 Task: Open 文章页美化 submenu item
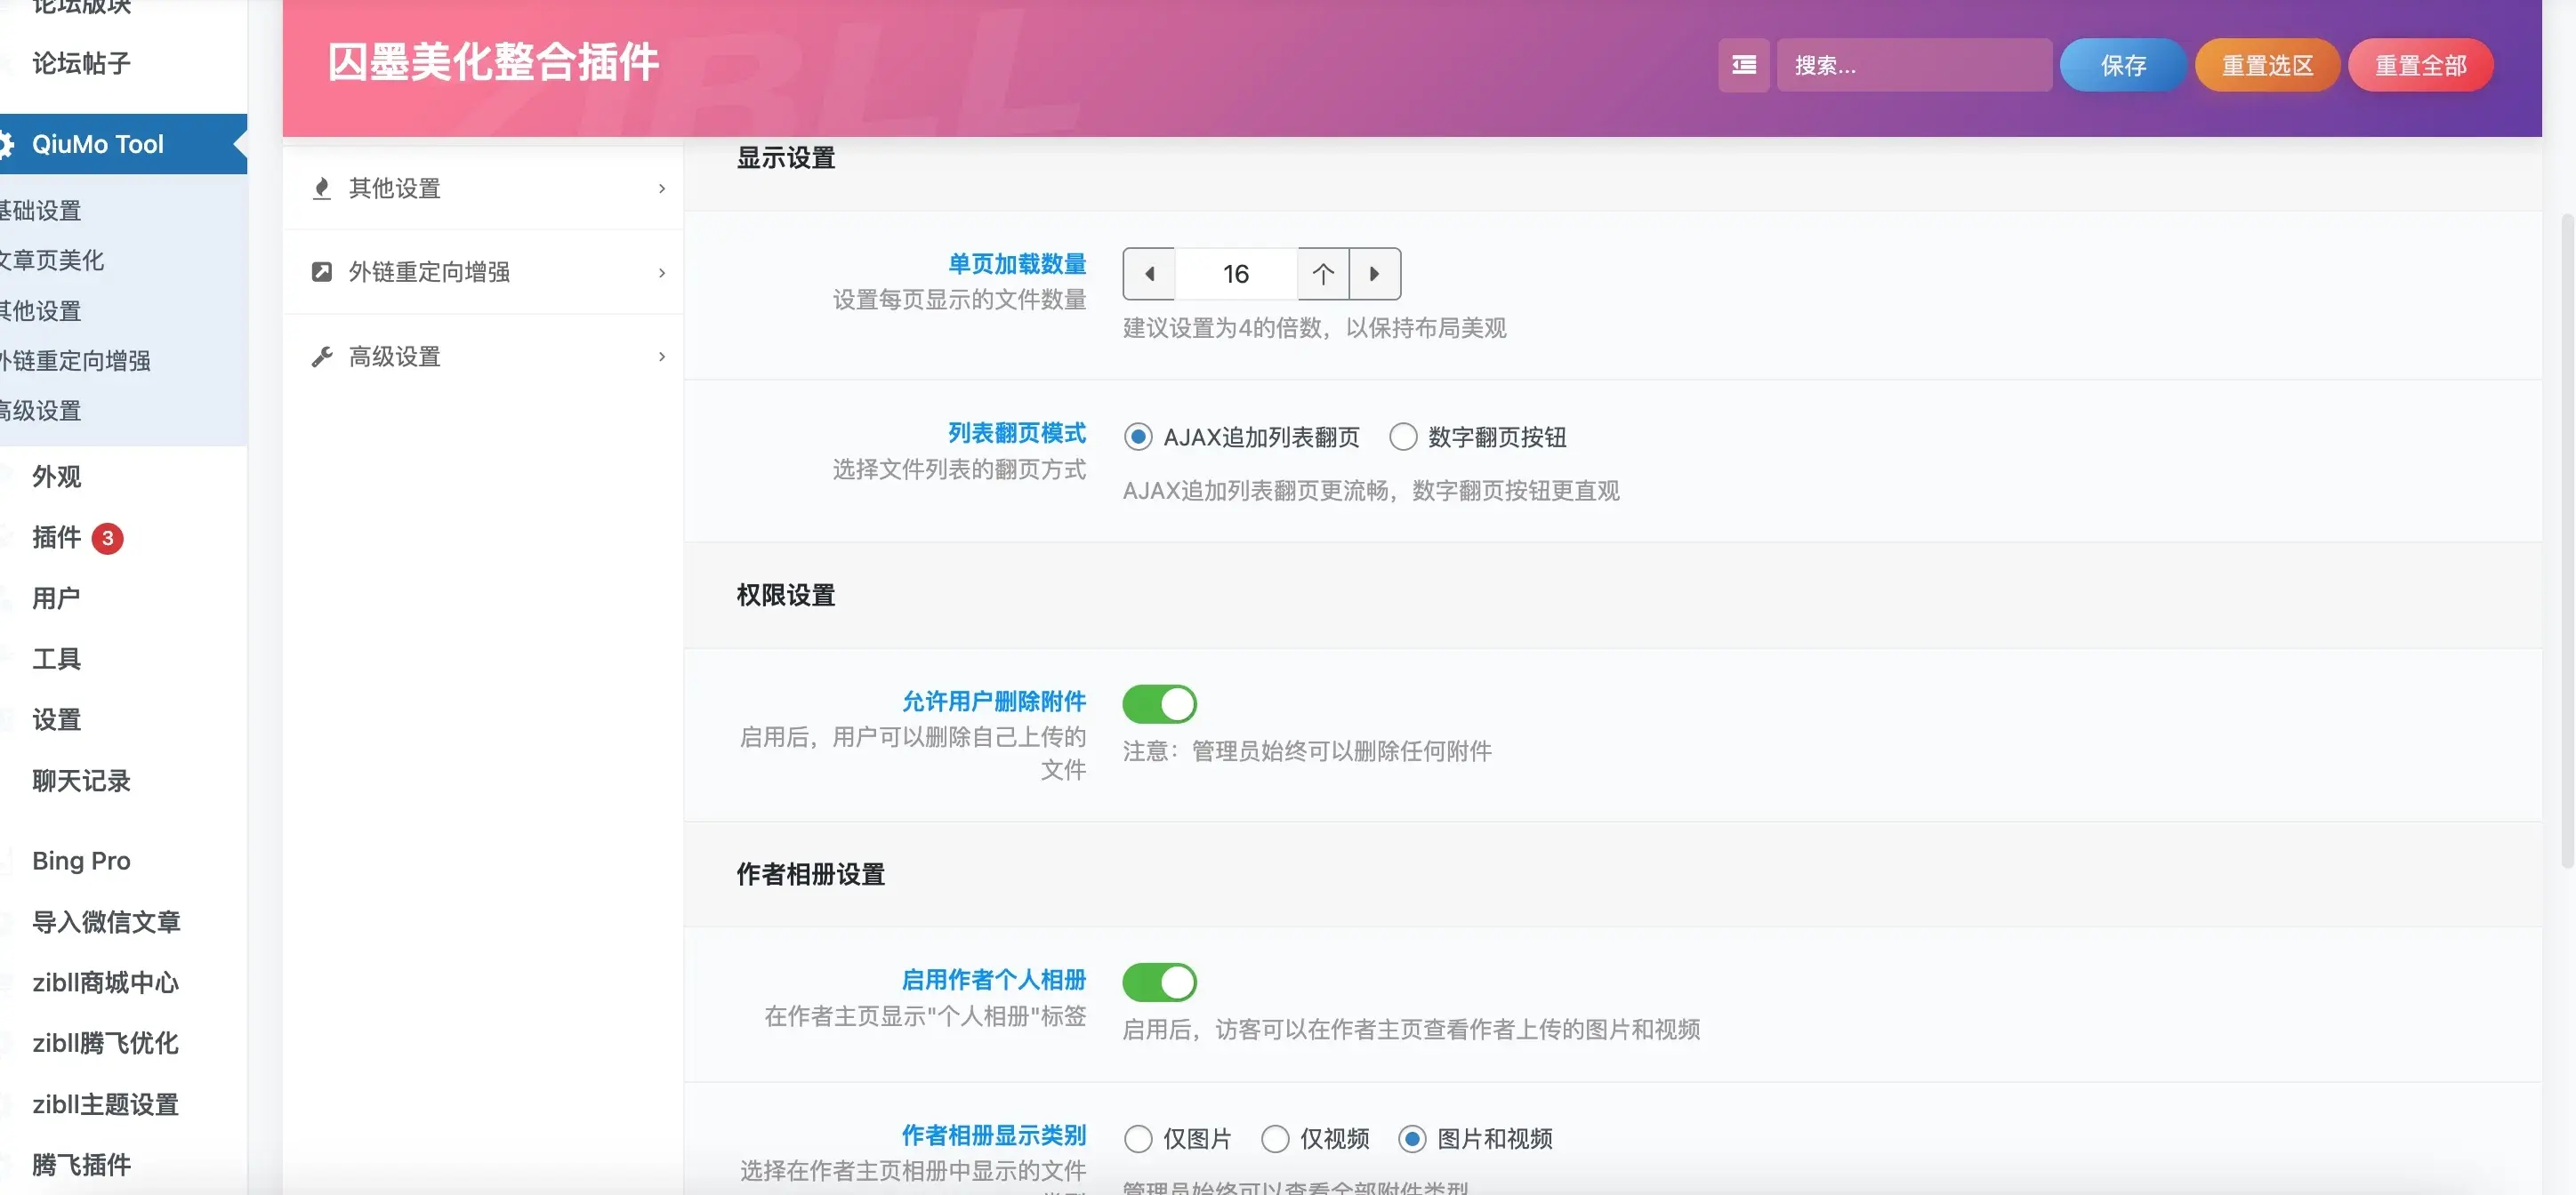tap(52, 260)
